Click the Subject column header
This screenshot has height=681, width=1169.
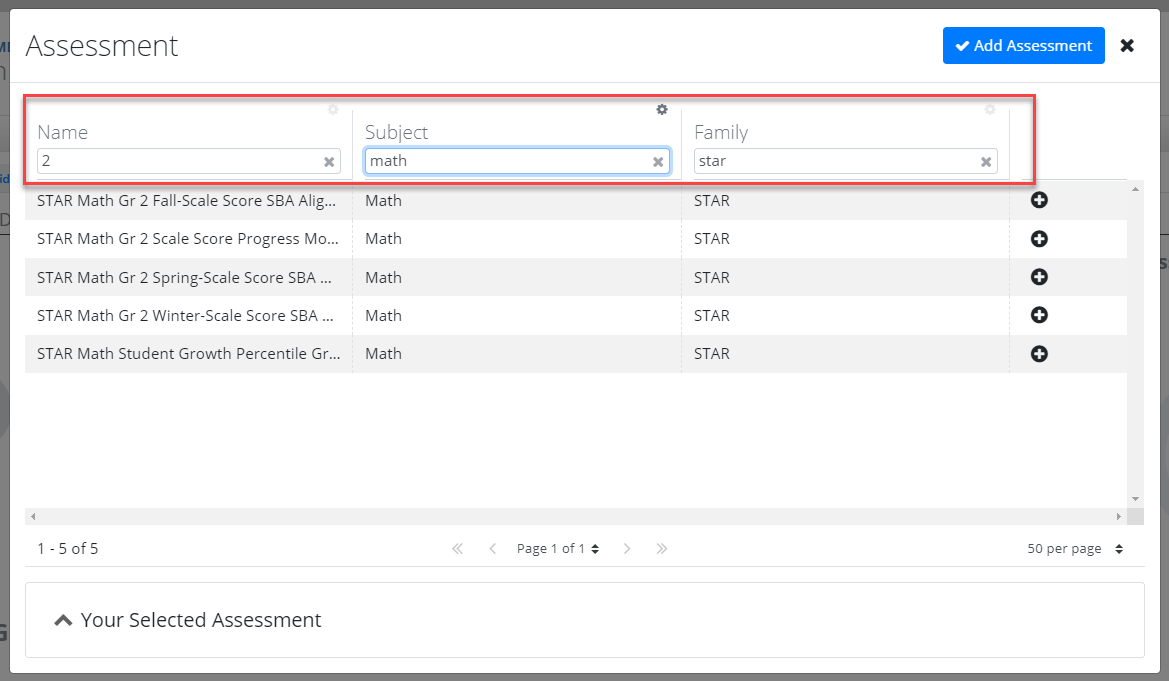(397, 132)
